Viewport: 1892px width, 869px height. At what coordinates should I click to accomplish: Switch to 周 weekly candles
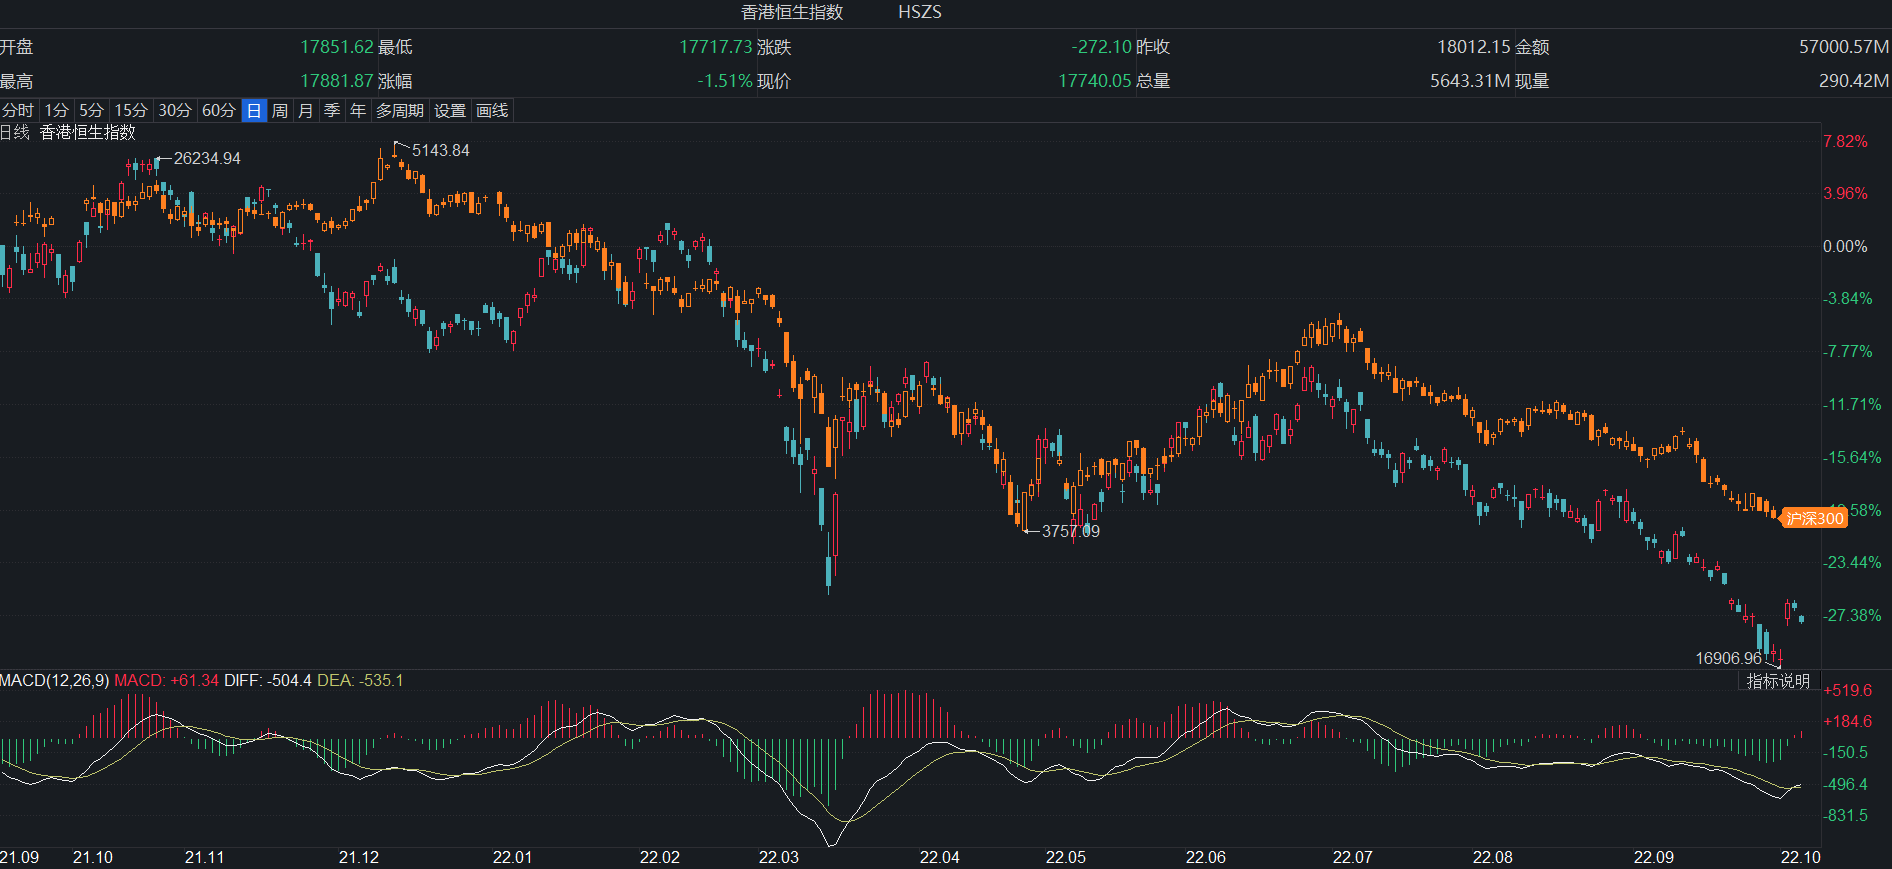click(280, 111)
